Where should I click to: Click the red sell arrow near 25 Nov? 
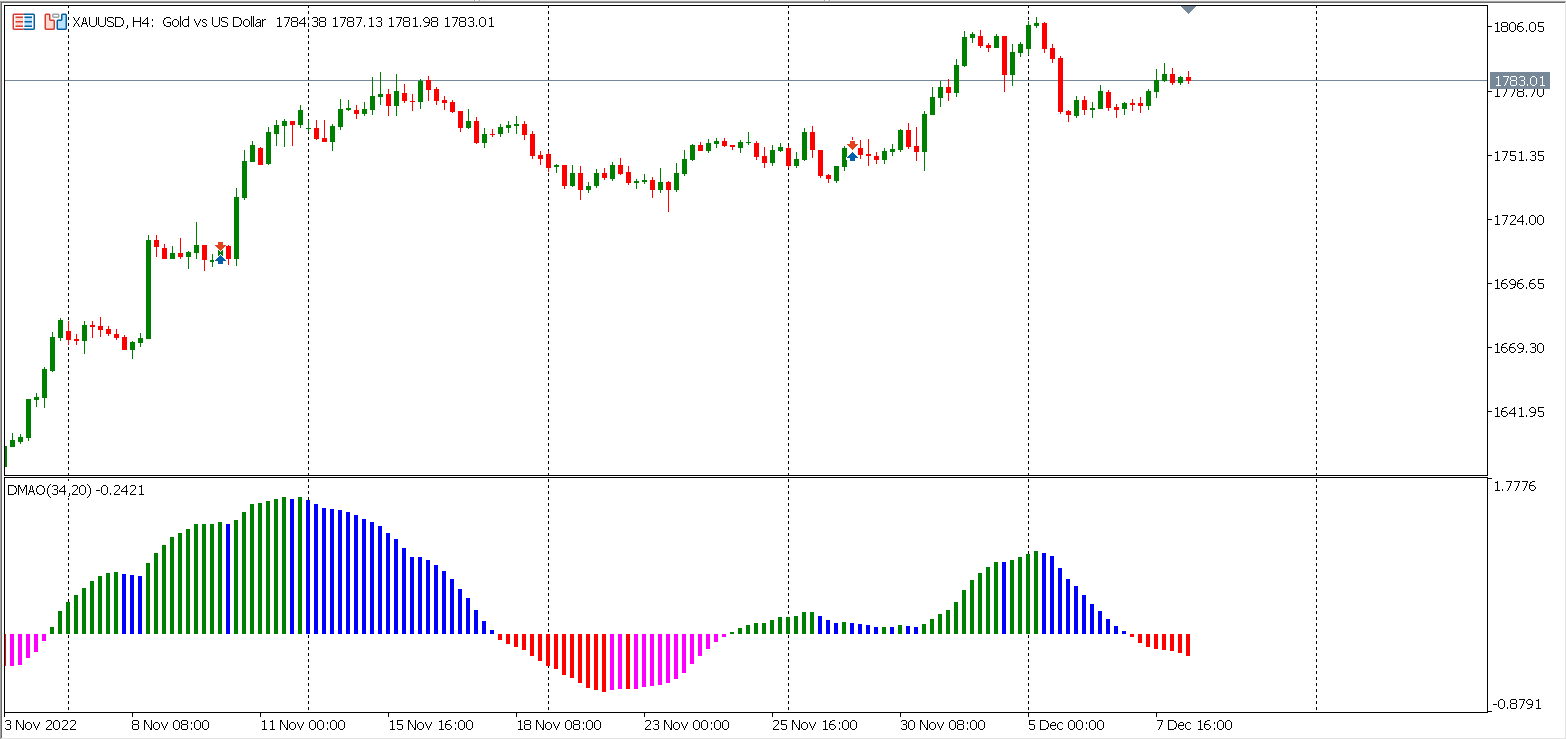click(852, 144)
